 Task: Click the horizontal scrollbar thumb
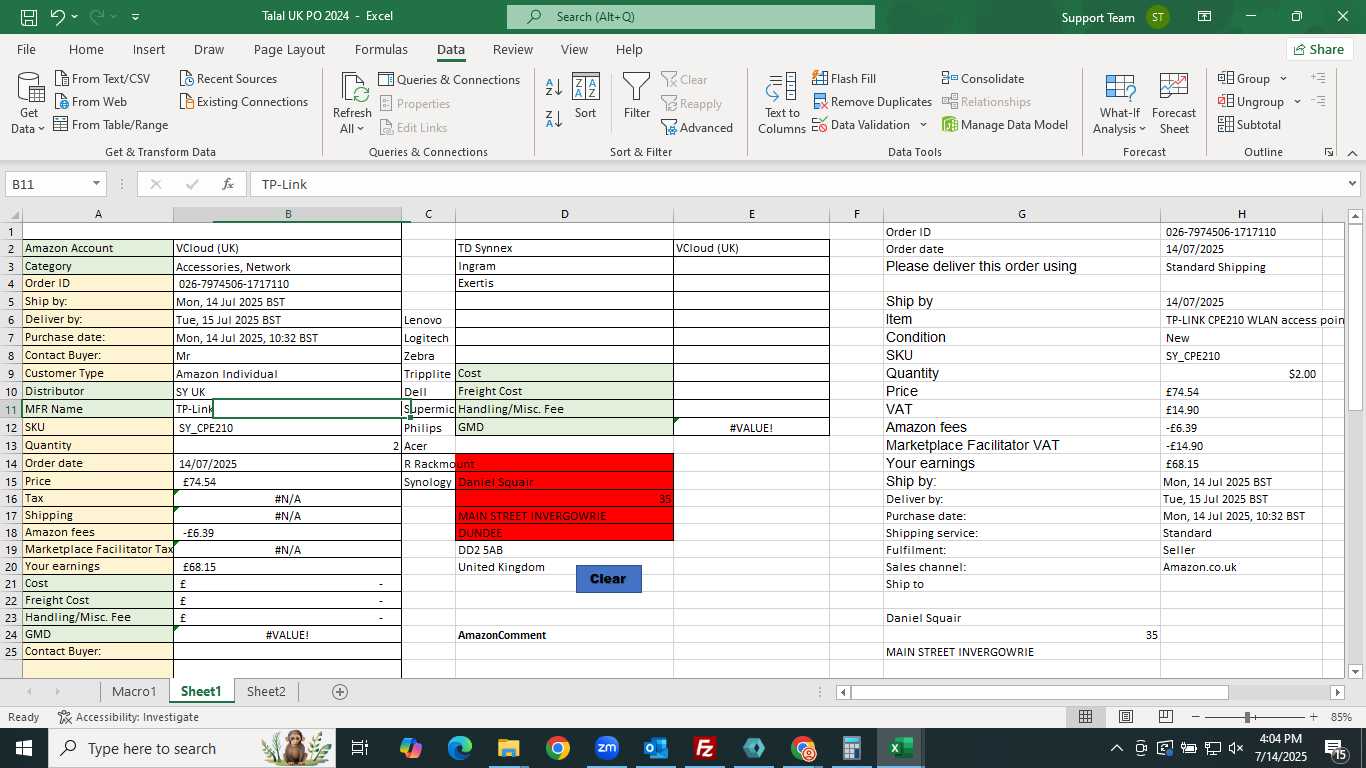point(1039,692)
